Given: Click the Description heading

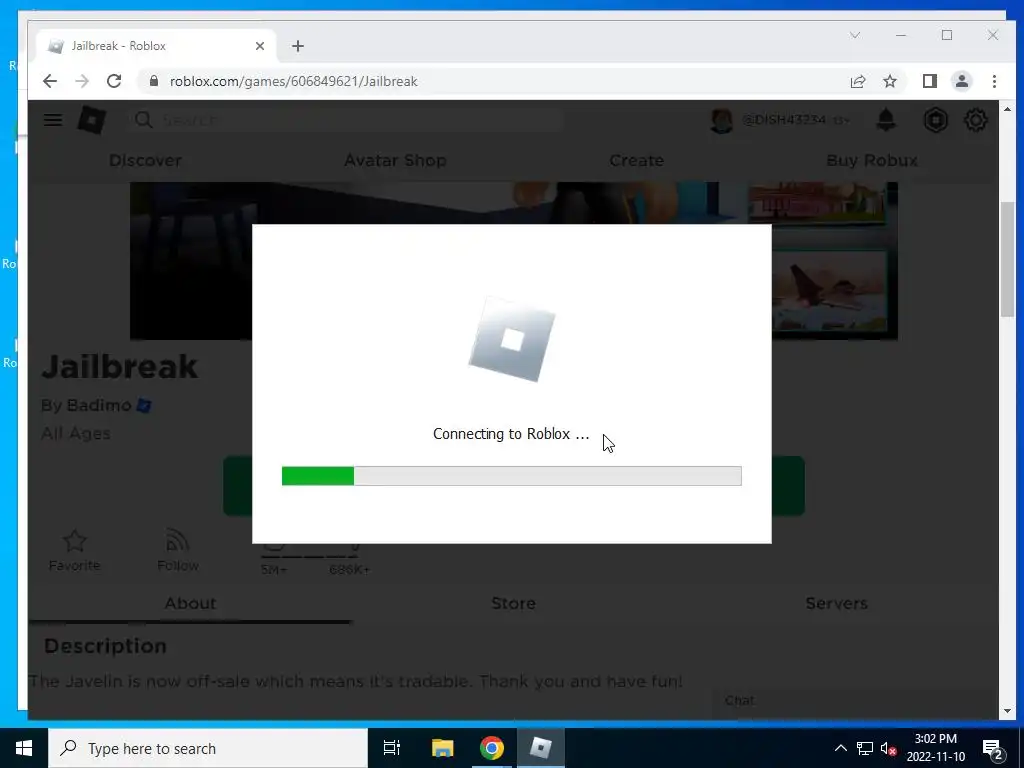Looking at the screenshot, I should pos(105,646).
